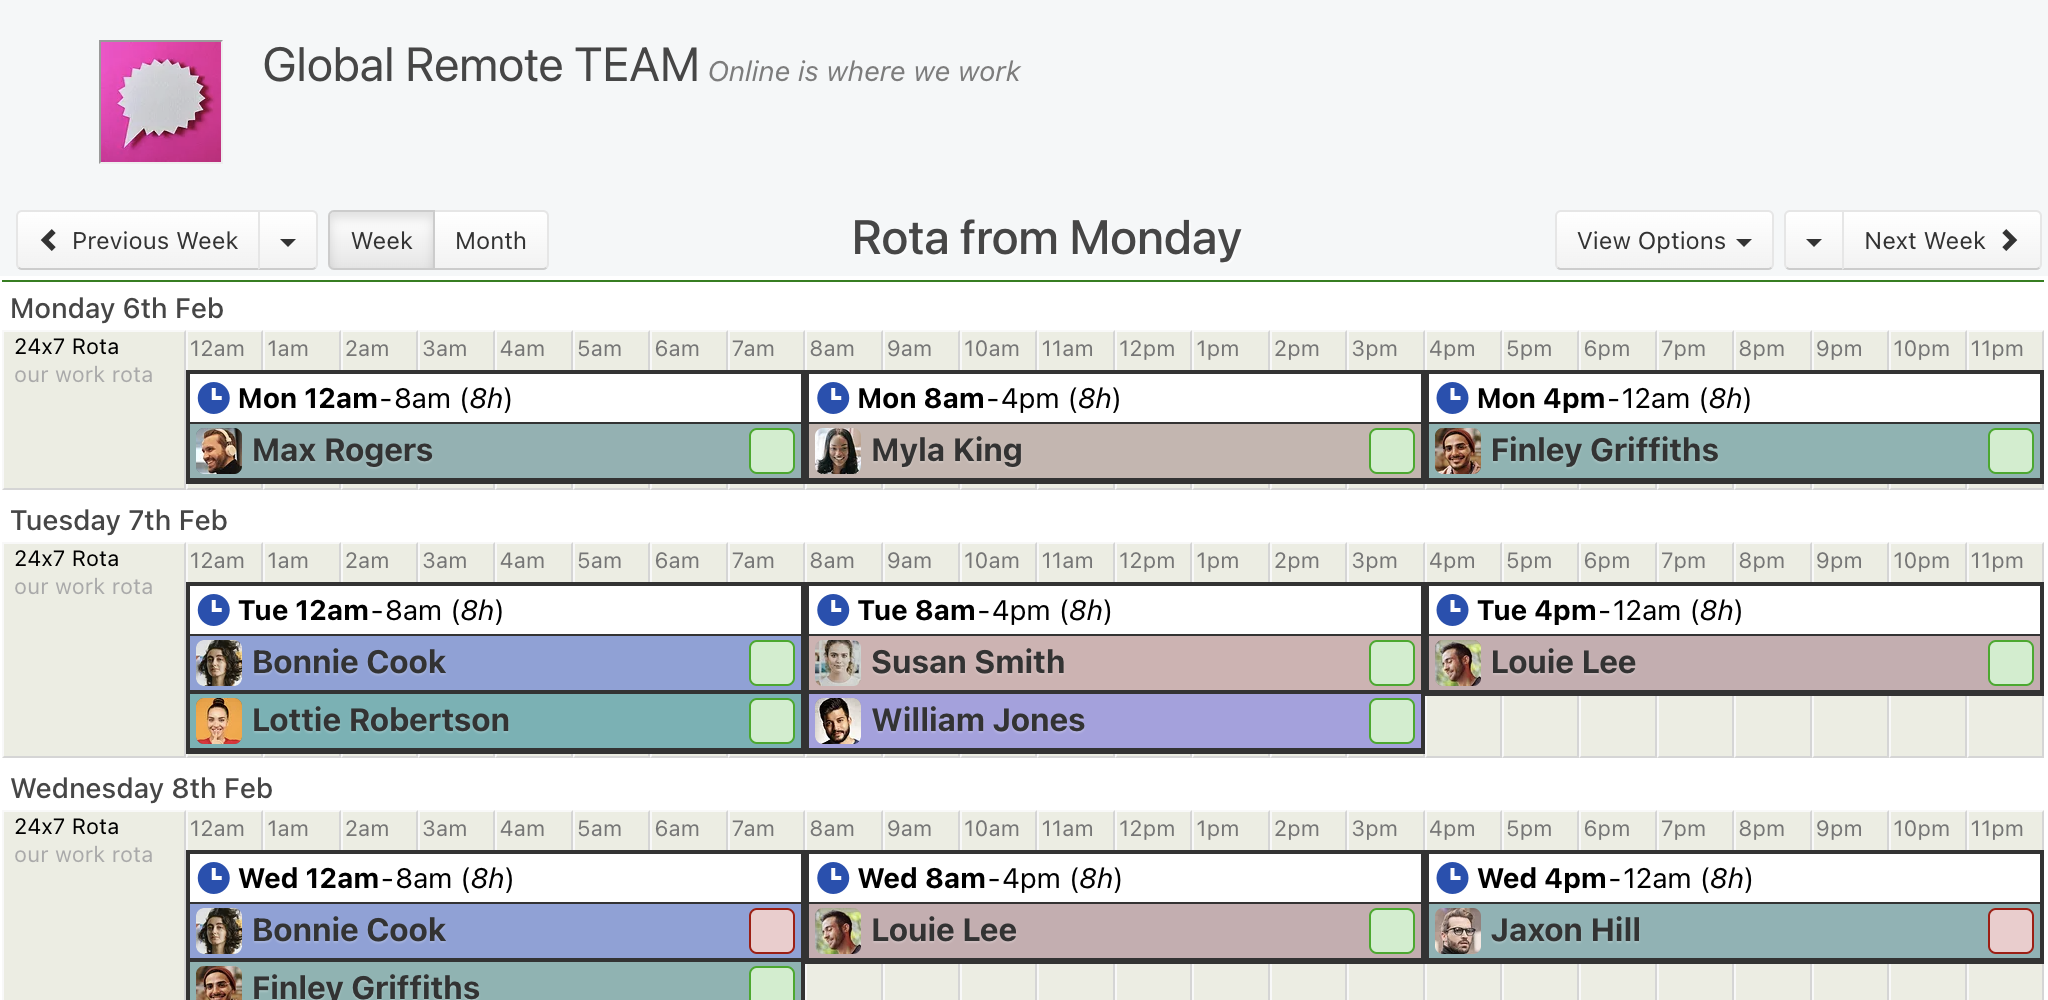Click Max Rogers' avatar photo
The width and height of the screenshot is (2048, 1000).
pos(219,451)
